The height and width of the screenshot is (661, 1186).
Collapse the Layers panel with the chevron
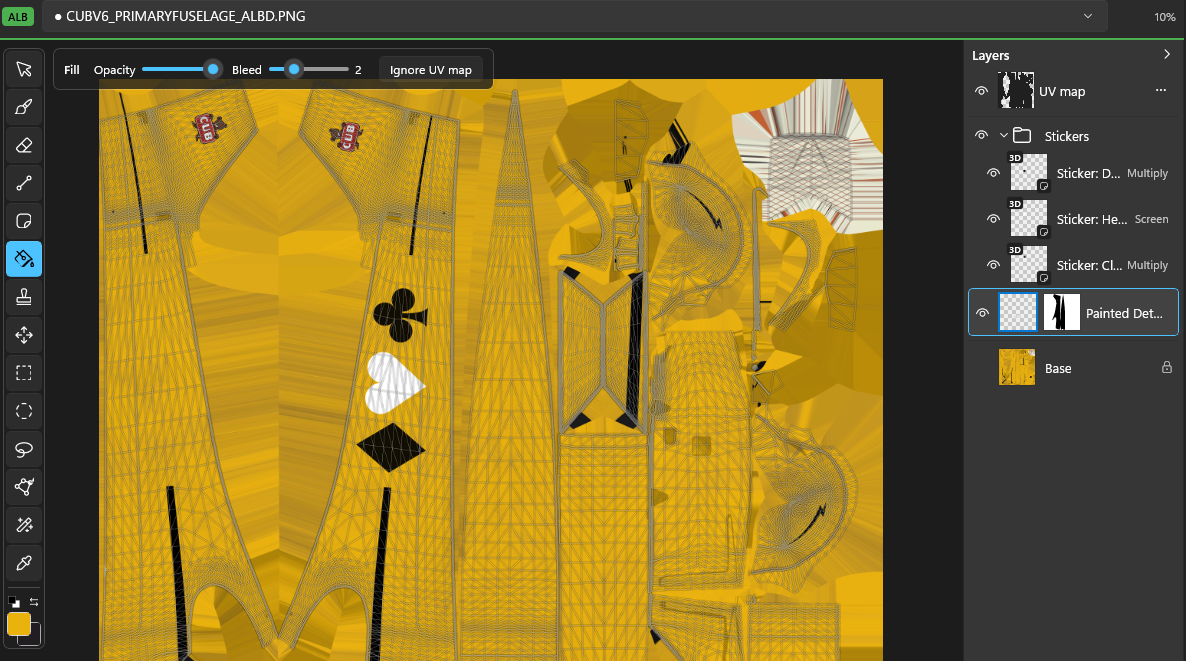(x=1166, y=54)
